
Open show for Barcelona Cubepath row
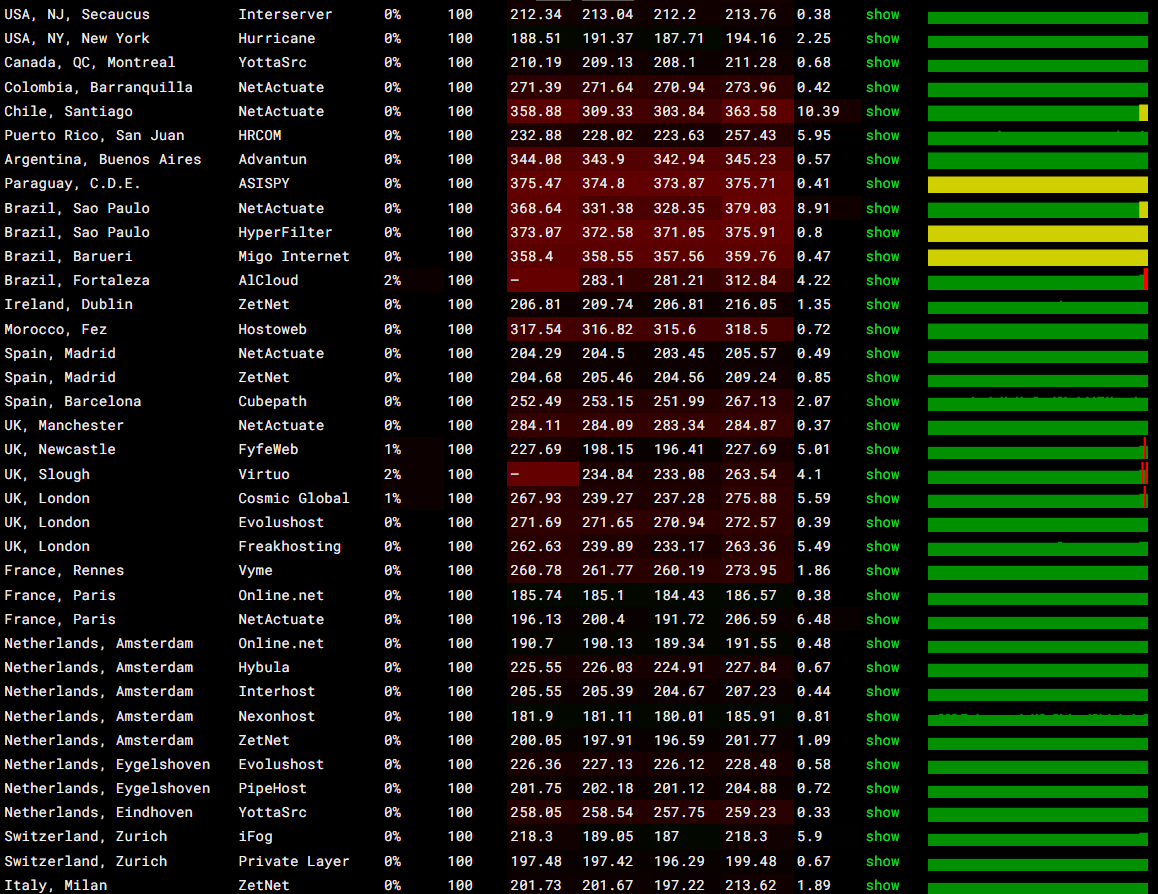point(883,402)
